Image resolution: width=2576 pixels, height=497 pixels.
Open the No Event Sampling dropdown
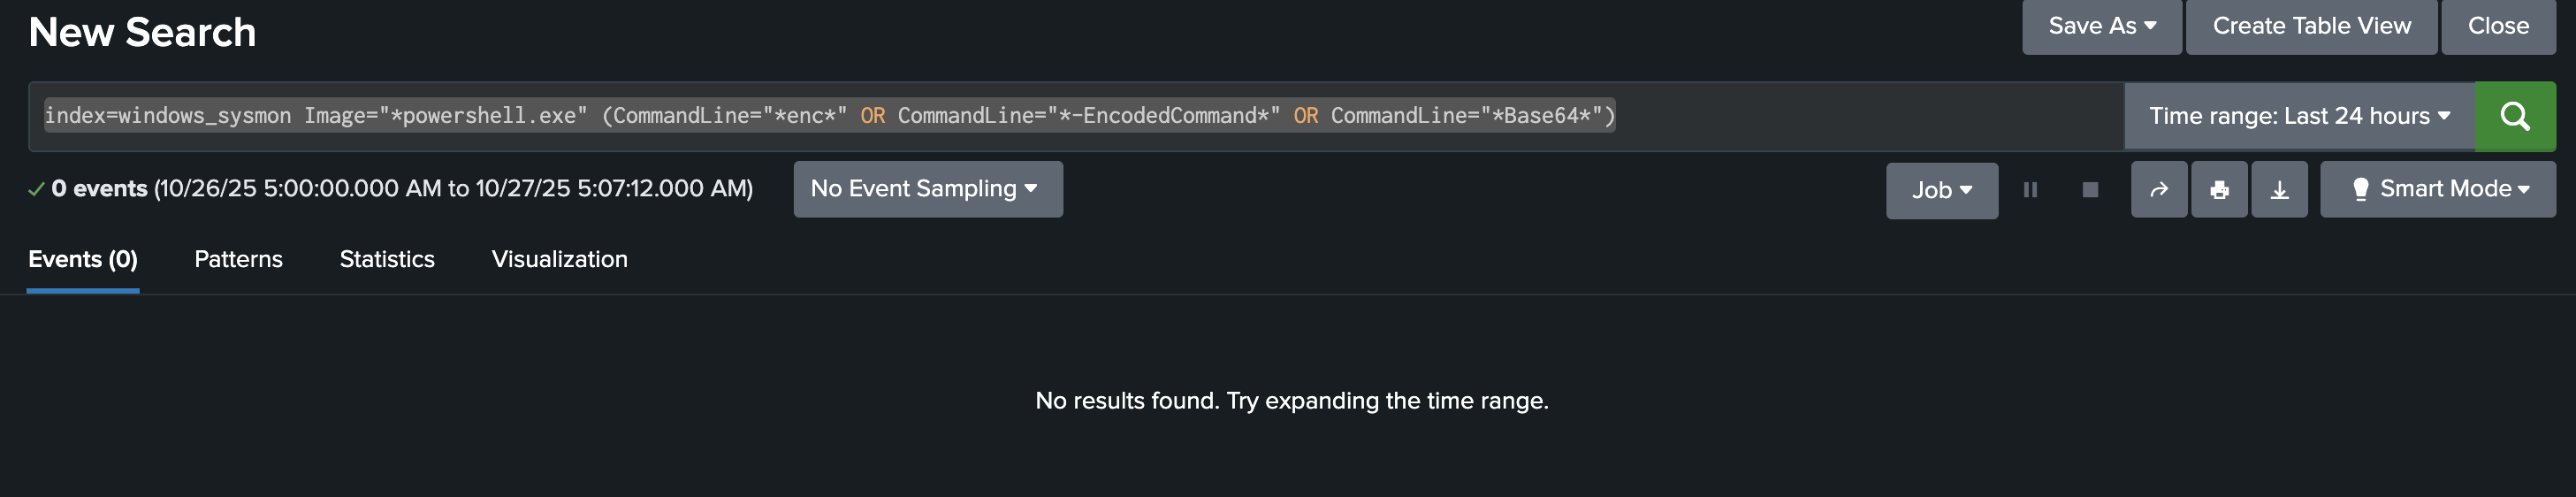point(927,189)
